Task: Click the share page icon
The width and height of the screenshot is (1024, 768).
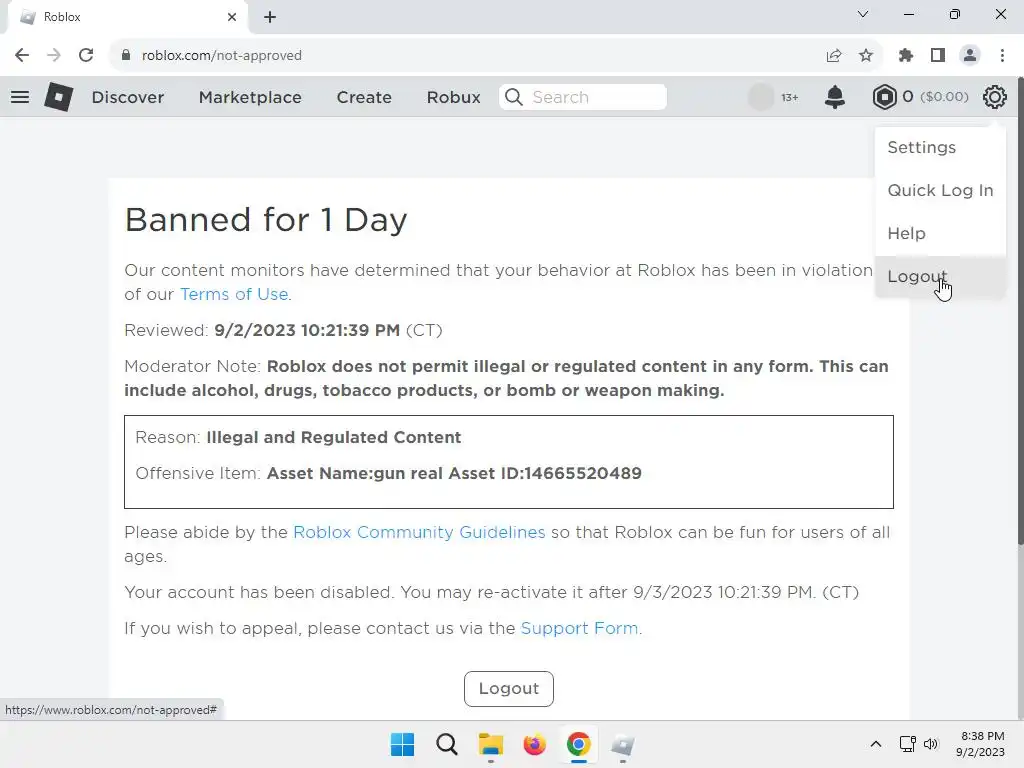Action: click(834, 56)
